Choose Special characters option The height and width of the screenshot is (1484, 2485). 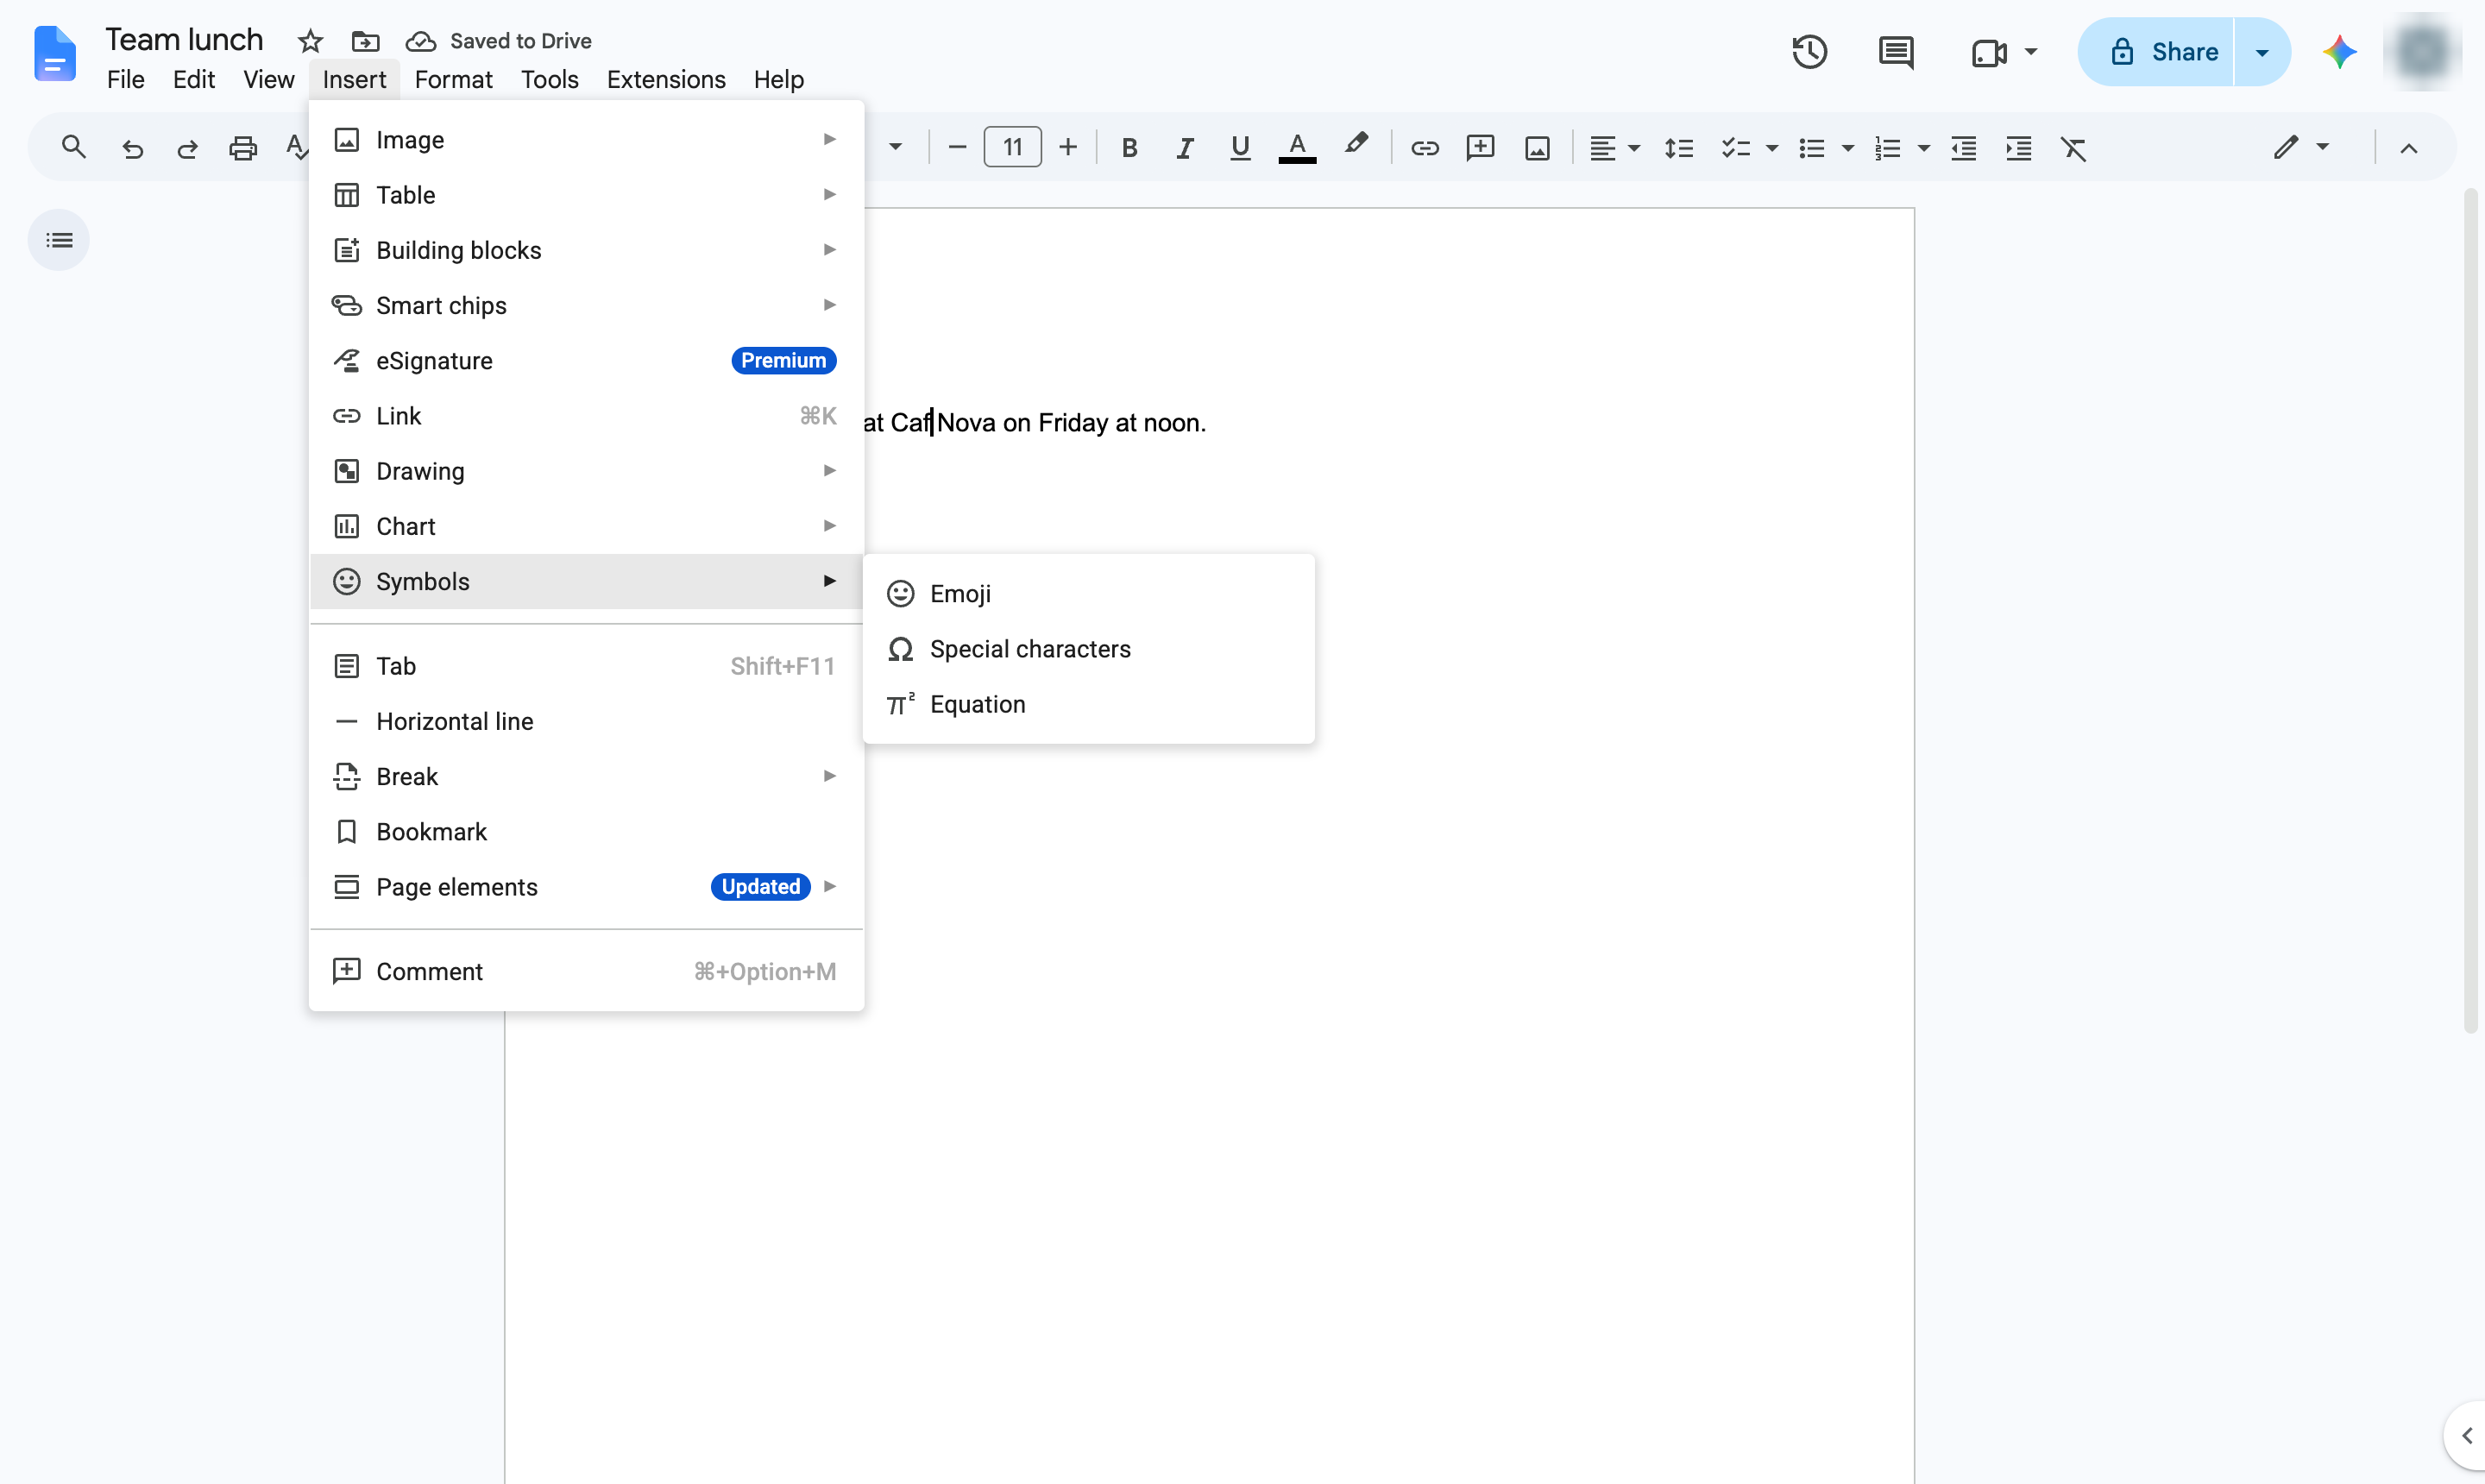tap(1088, 649)
